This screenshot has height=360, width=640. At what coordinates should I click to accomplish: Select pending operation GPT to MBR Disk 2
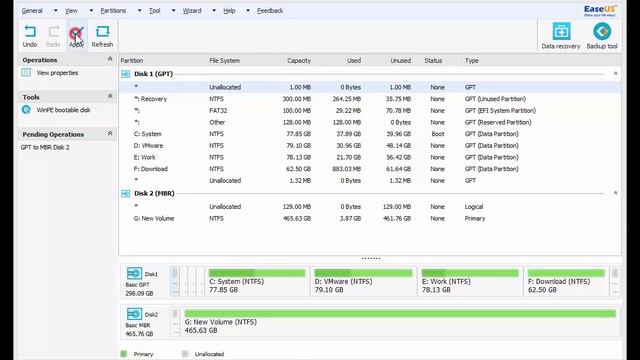[45, 147]
